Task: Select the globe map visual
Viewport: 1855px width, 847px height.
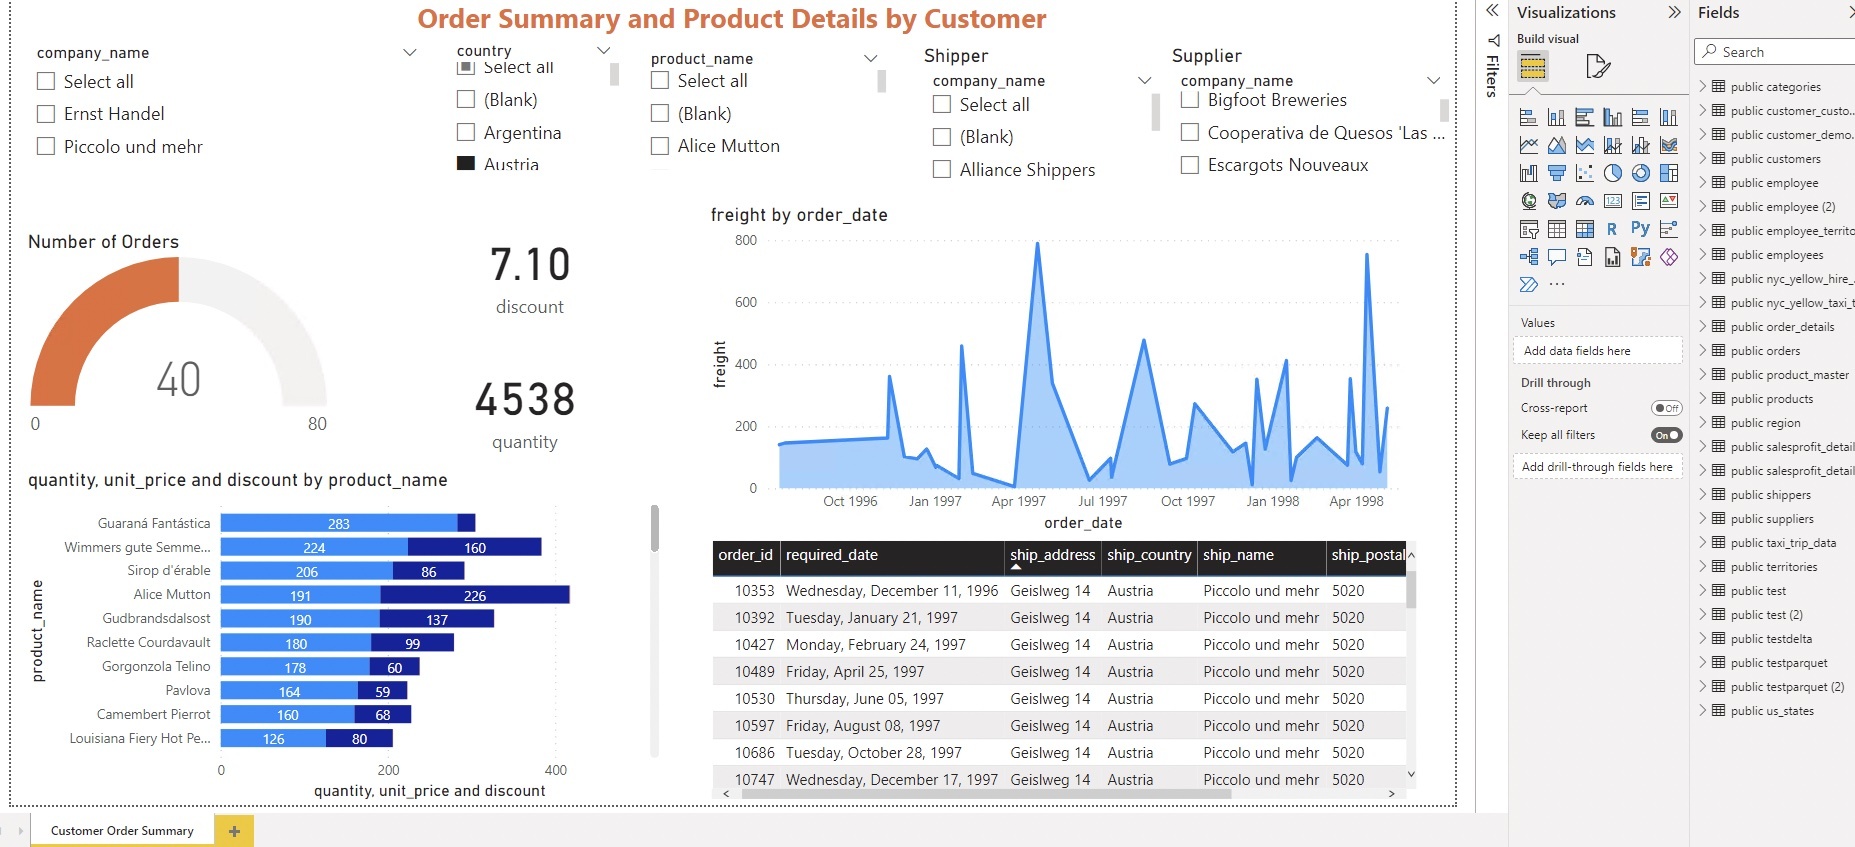Action: coord(1529,201)
